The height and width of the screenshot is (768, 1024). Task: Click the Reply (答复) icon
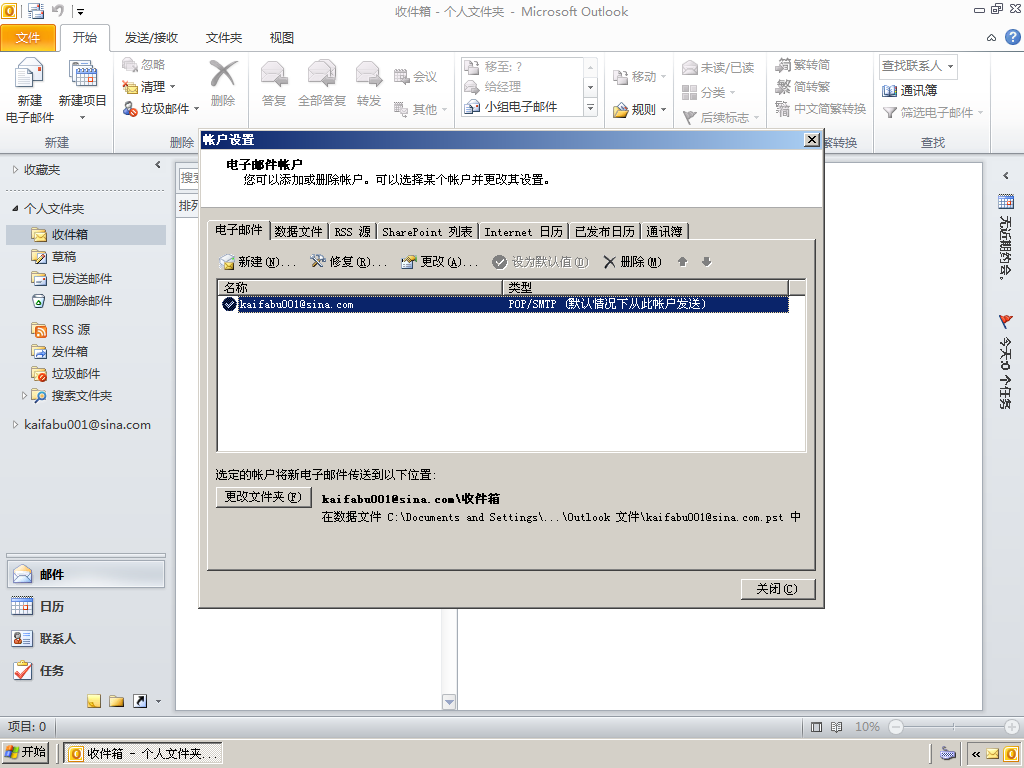click(274, 74)
